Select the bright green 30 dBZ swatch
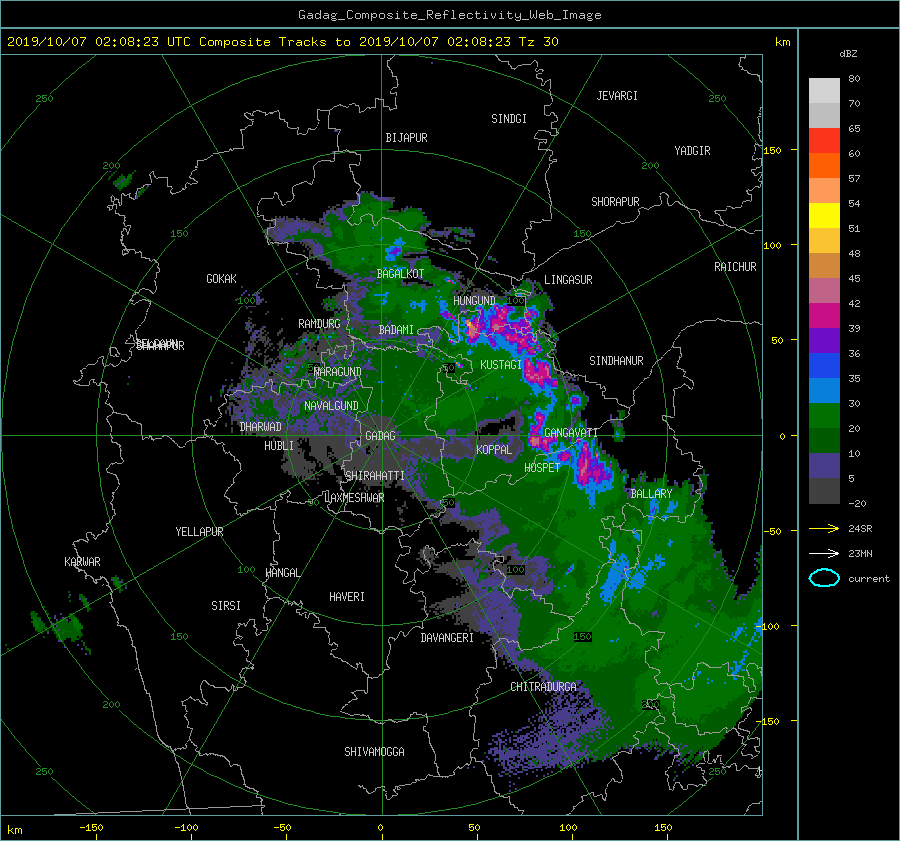This screenshot has height=841, width=900. point(824,415)
